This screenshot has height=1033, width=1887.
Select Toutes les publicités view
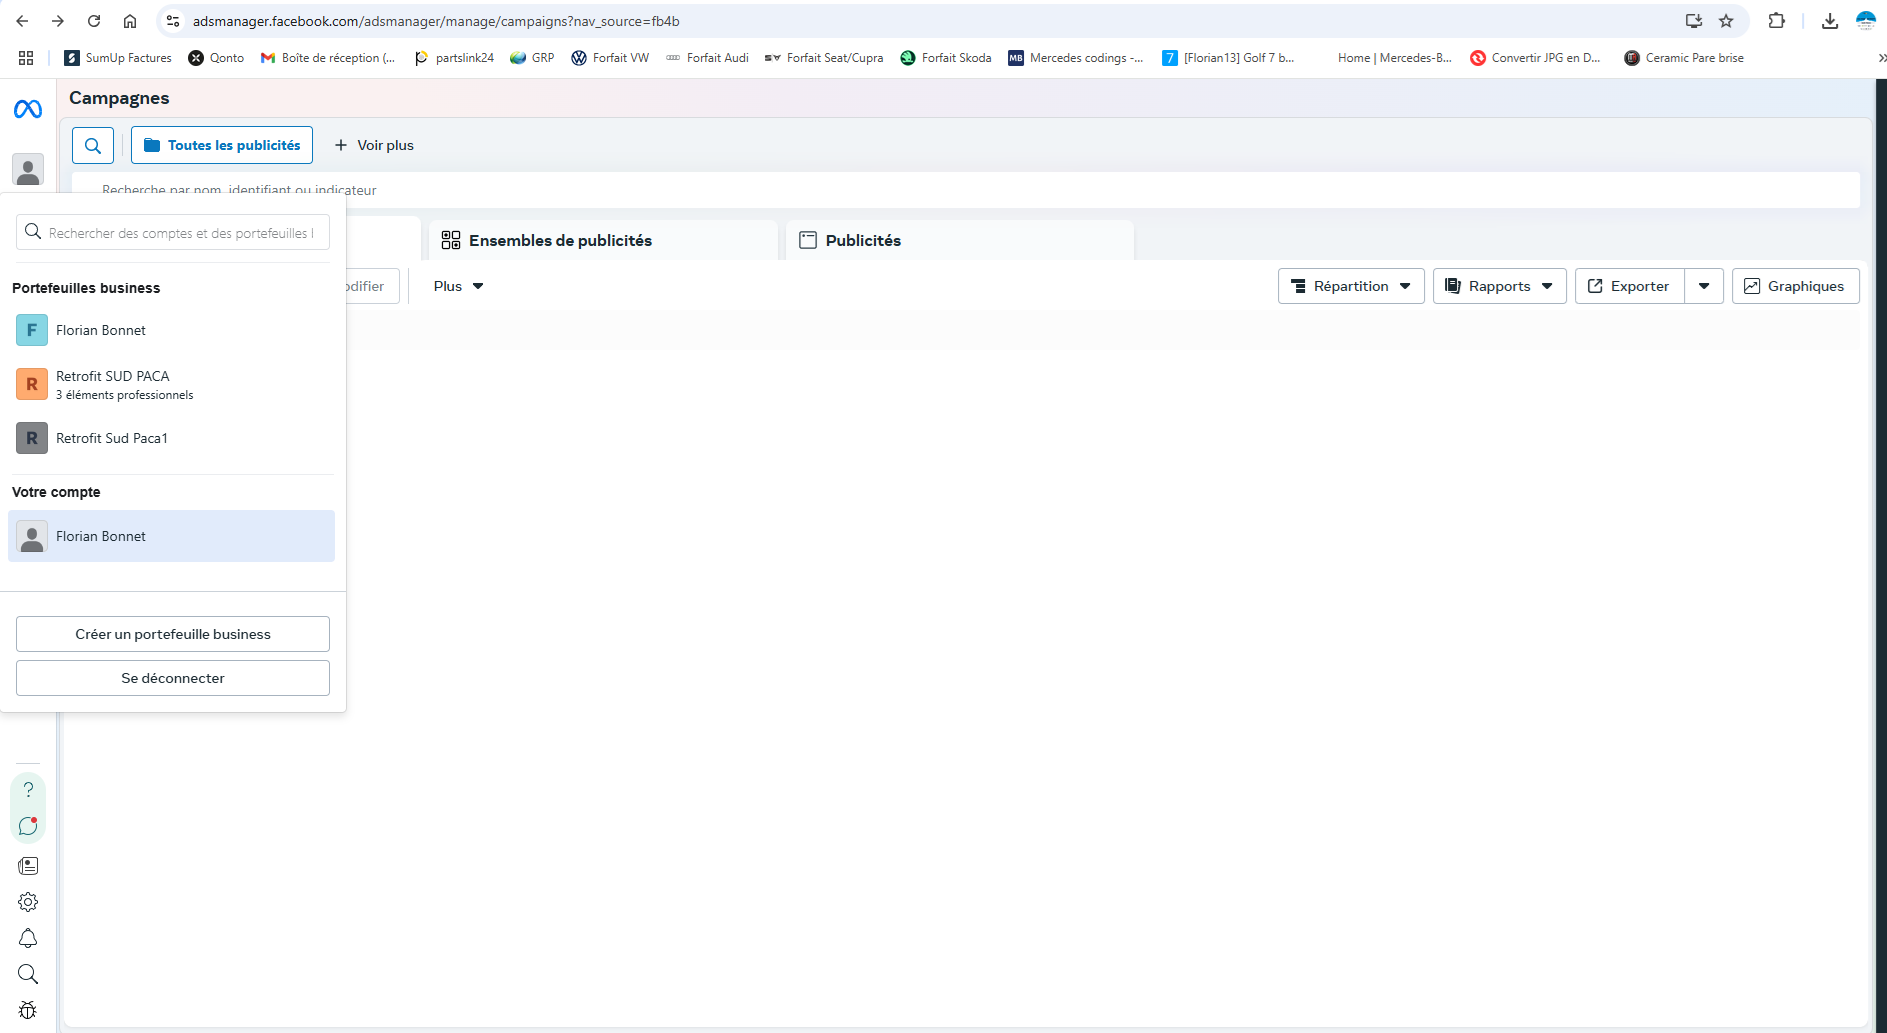pos(222,145)
